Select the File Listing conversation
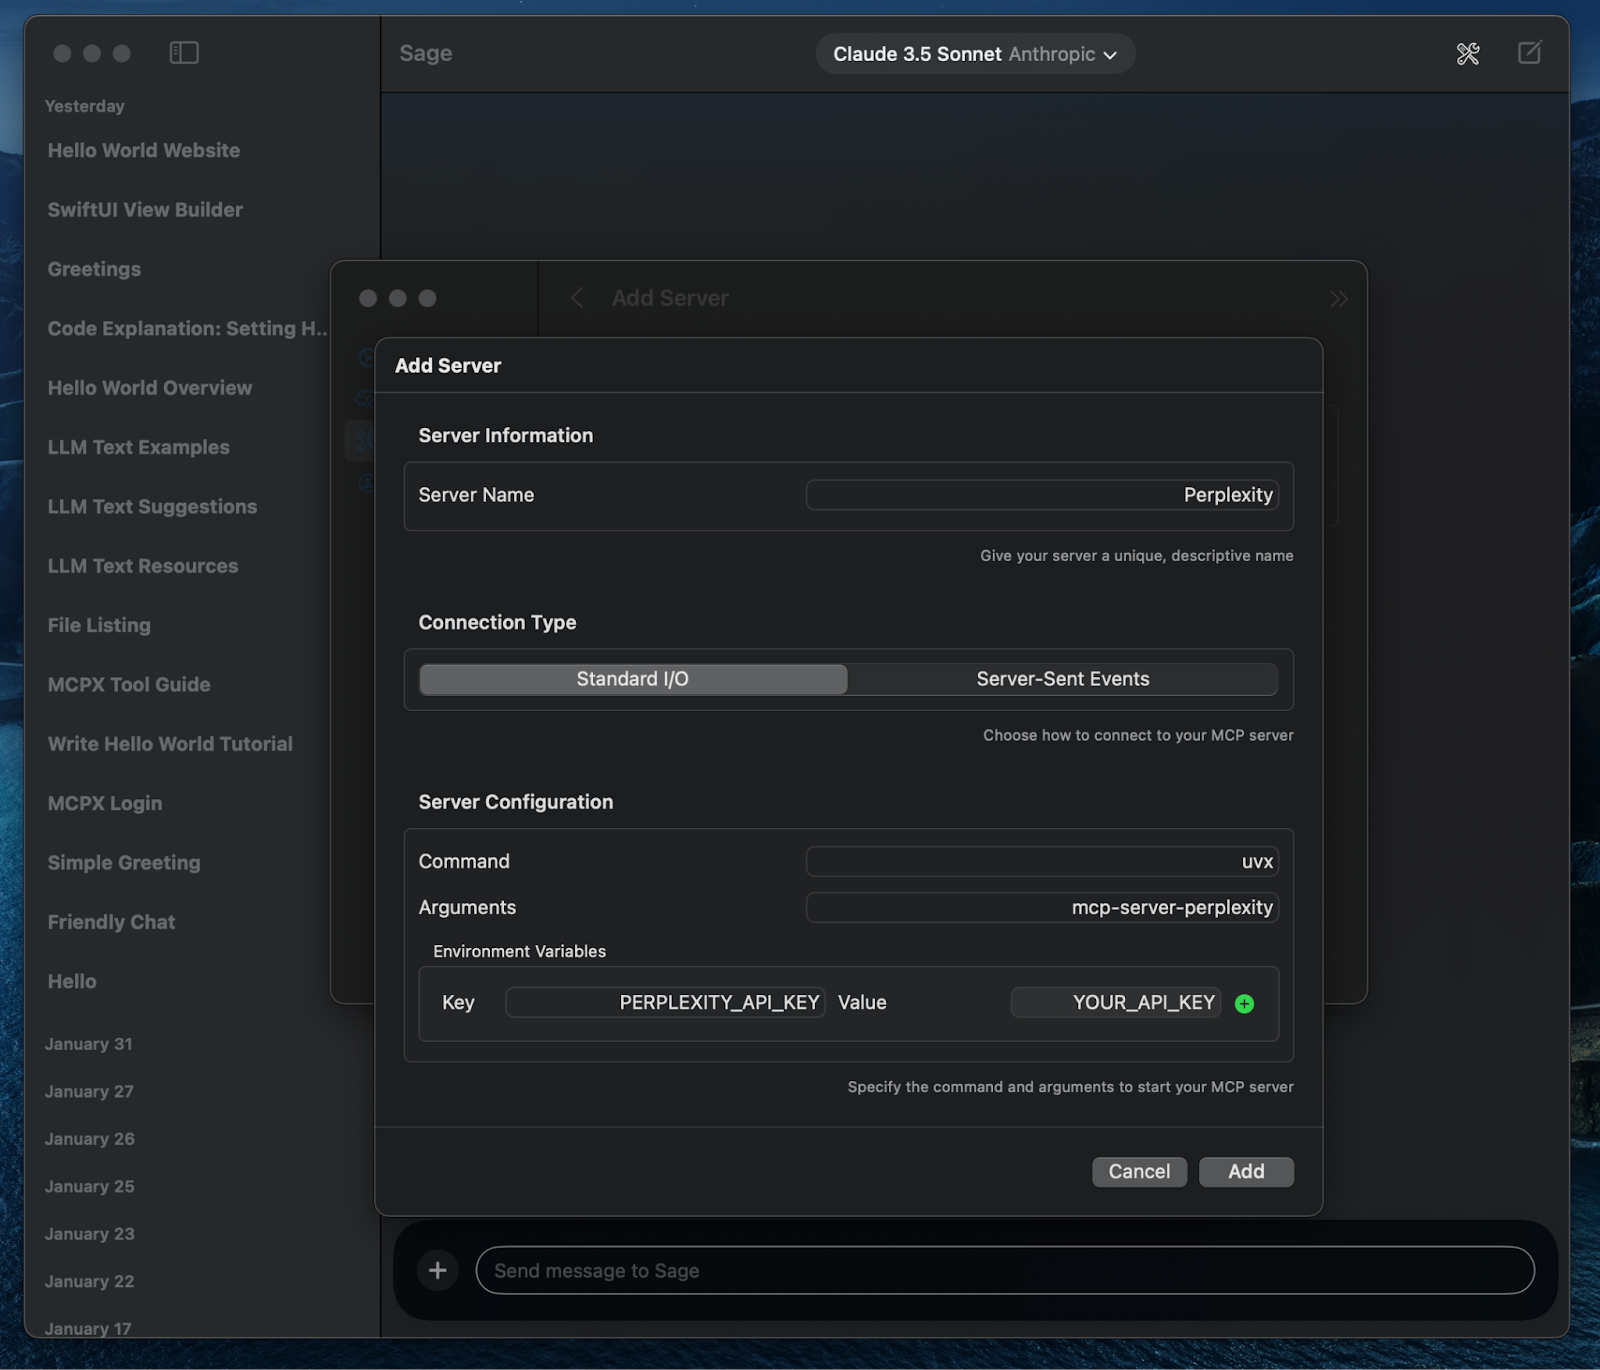The image size is (1600, 1370). click(x=99, y=625)
